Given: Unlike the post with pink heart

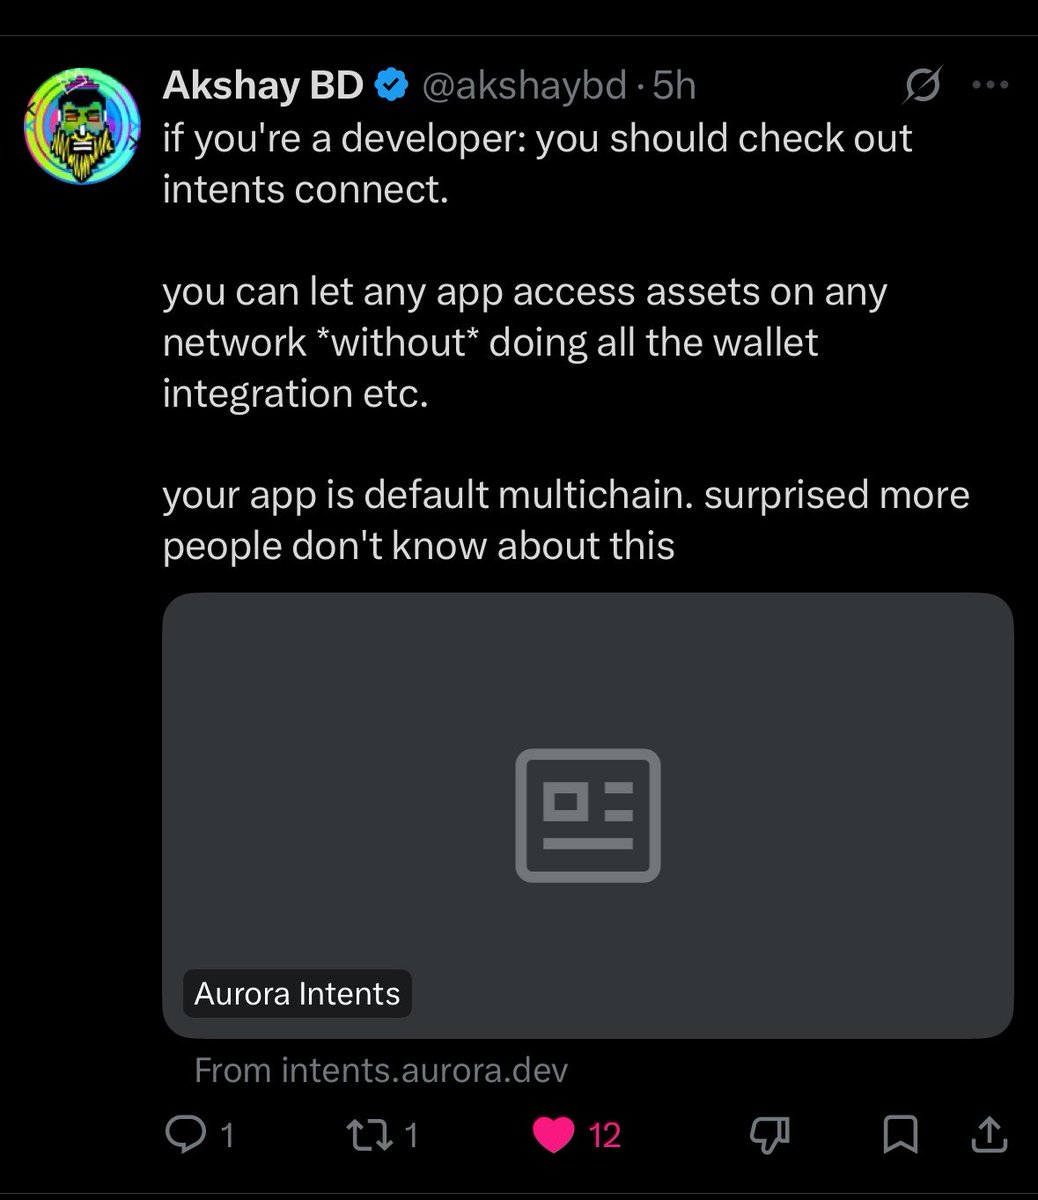Looking at the screenshot, I should coord(554,1134).
